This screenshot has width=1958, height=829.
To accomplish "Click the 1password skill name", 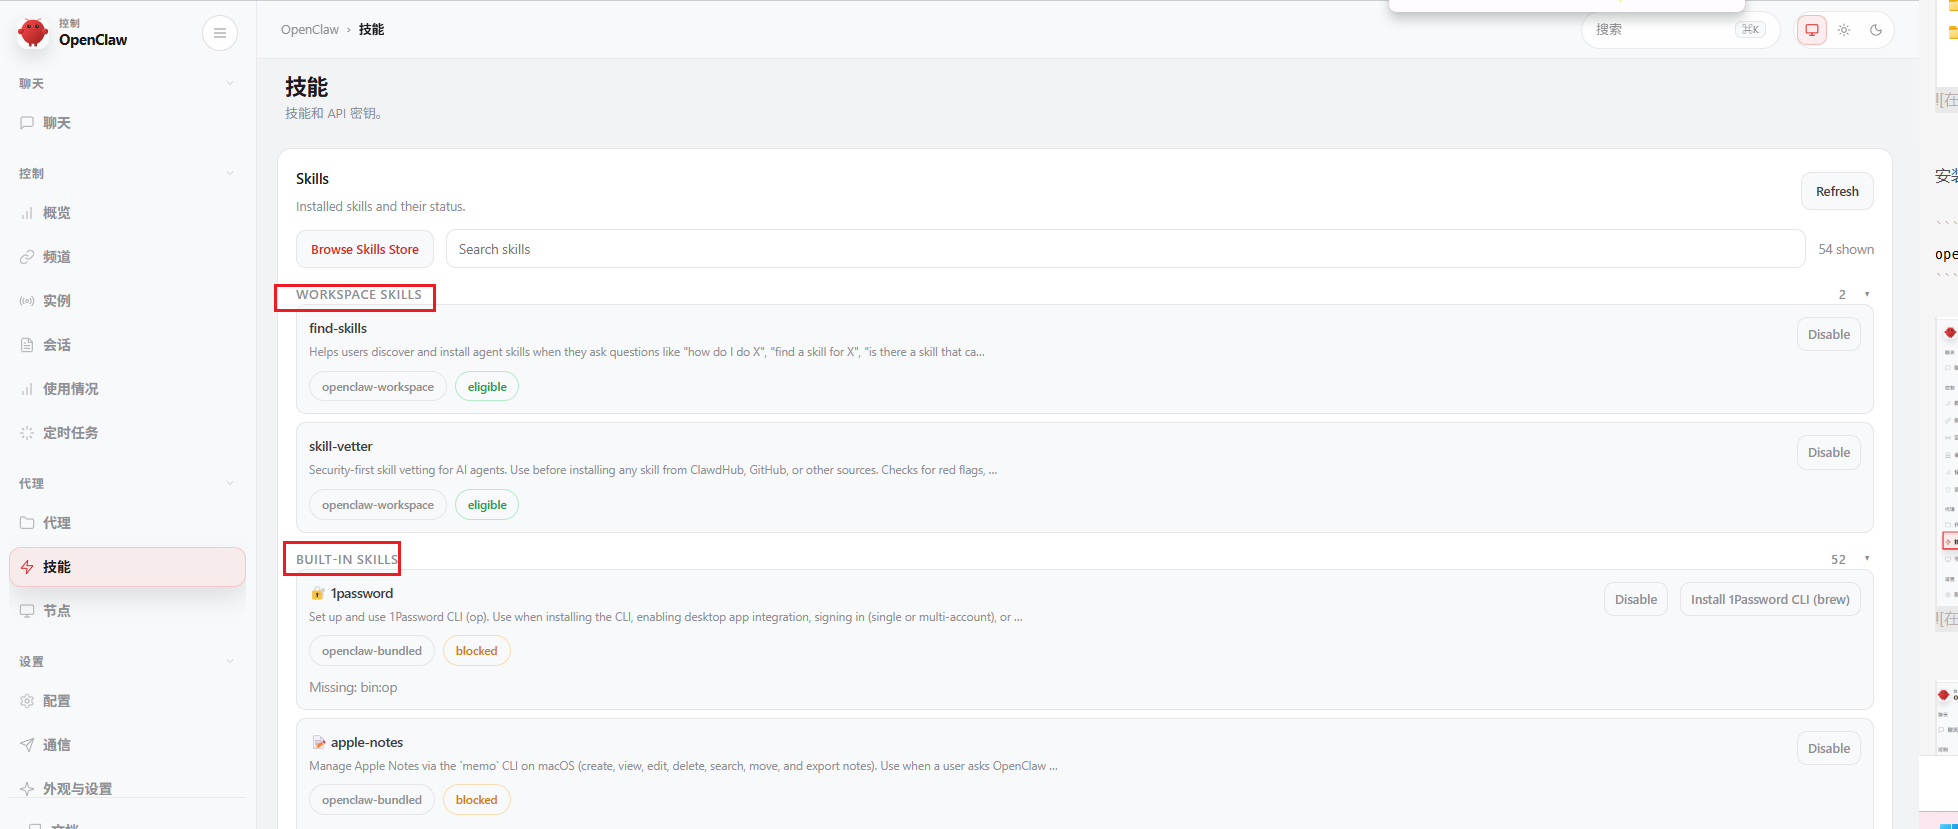I will pyautogui.click(x=362, y=593).
